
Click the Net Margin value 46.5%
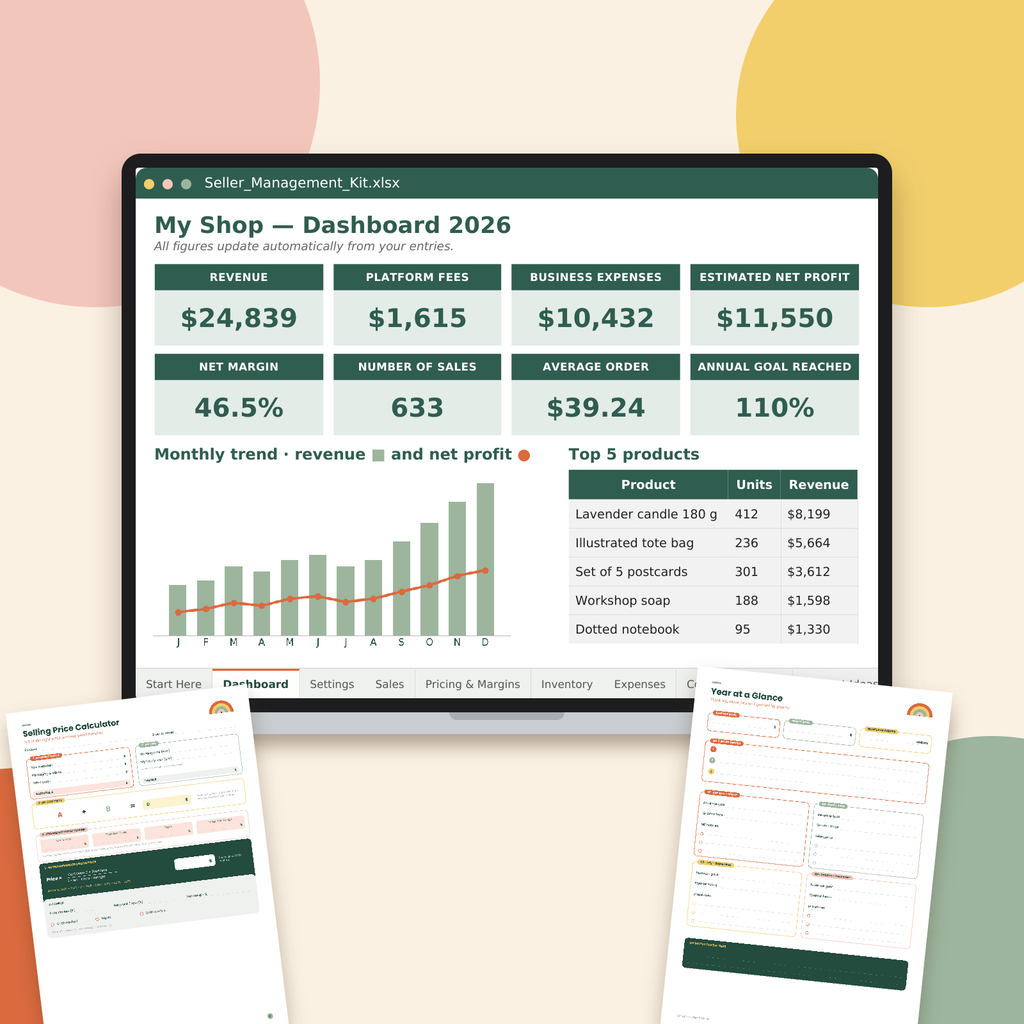click(x=239, y=408)
